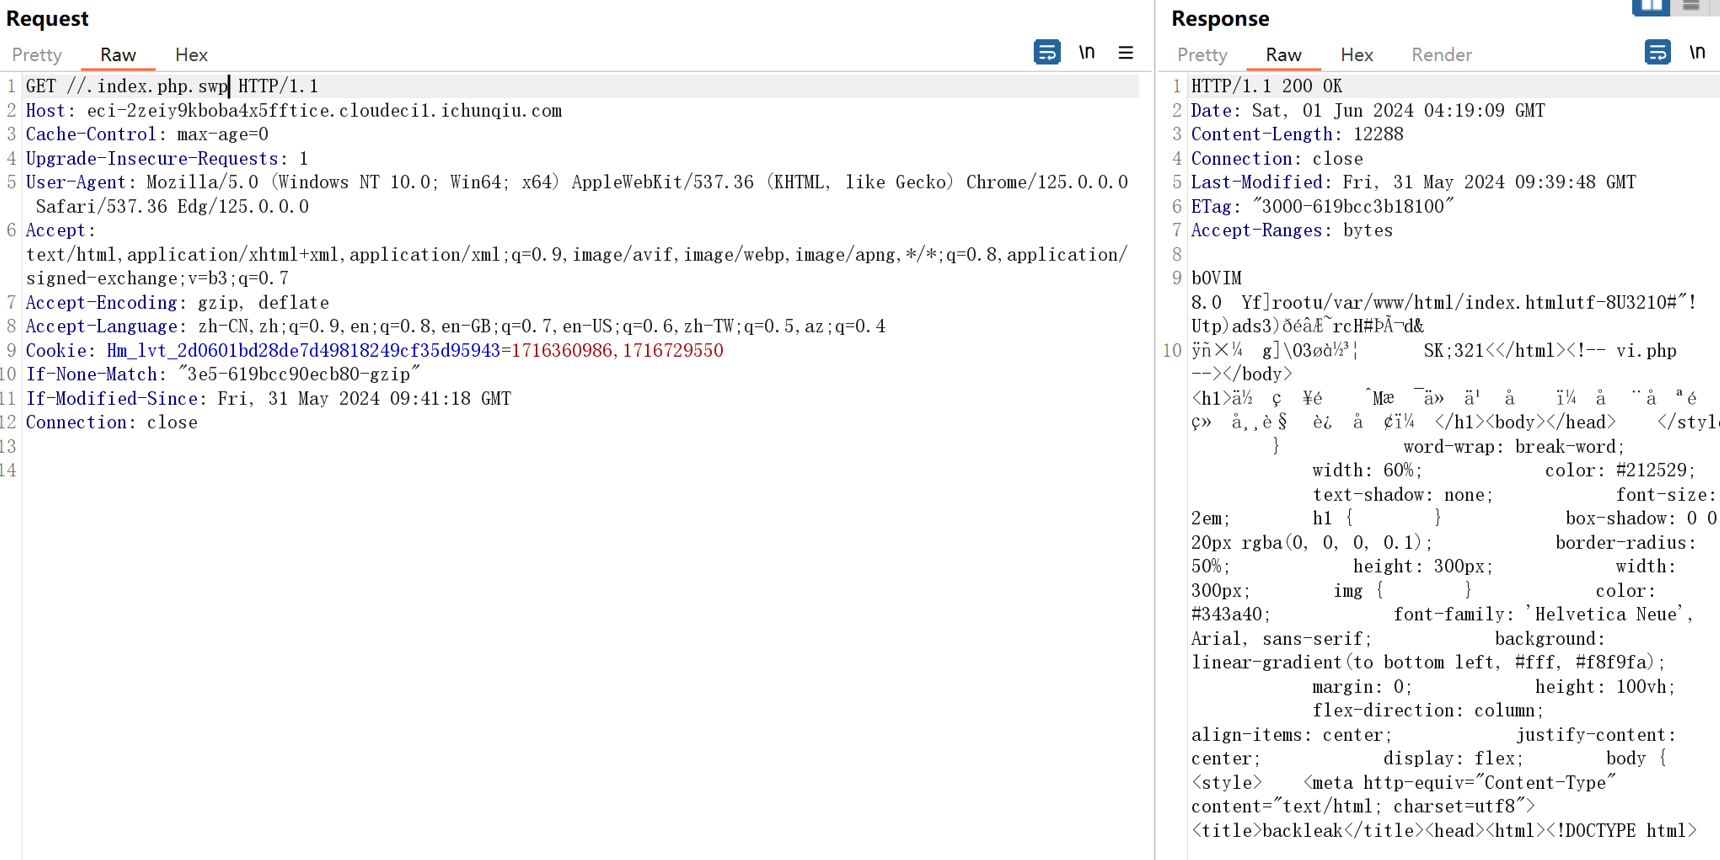Viewport: 1720px width, 860px height.
Task: Select the Raw tab in the Response panel
Action: click(1283, 55)
